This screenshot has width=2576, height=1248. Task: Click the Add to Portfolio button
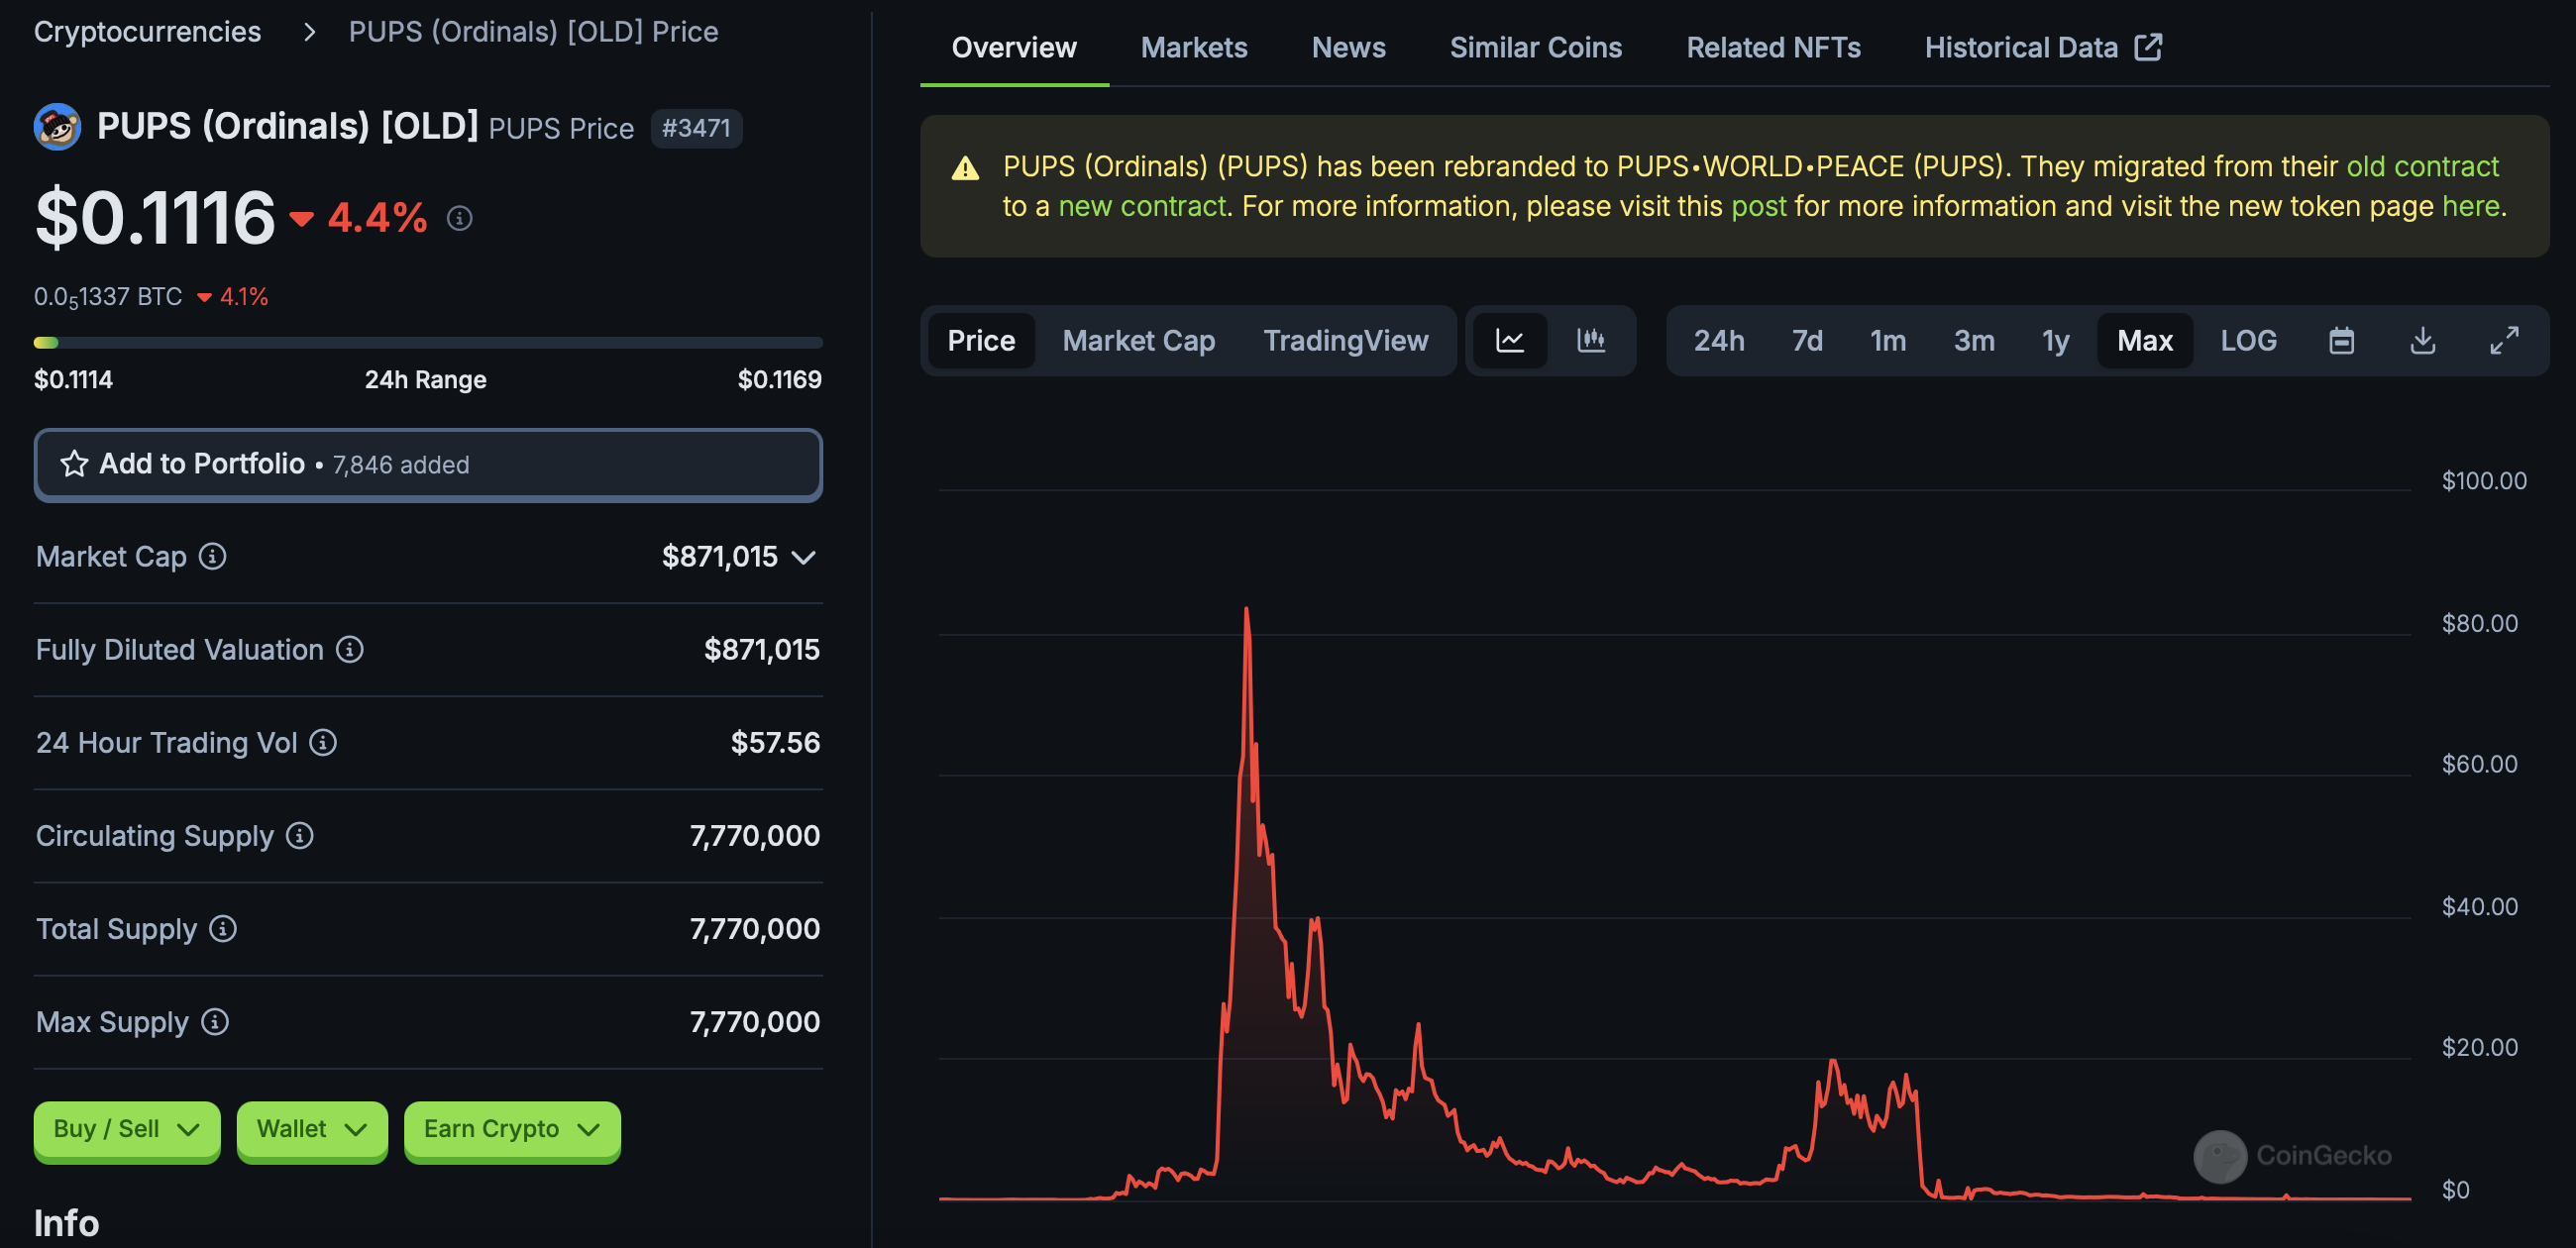428,464
